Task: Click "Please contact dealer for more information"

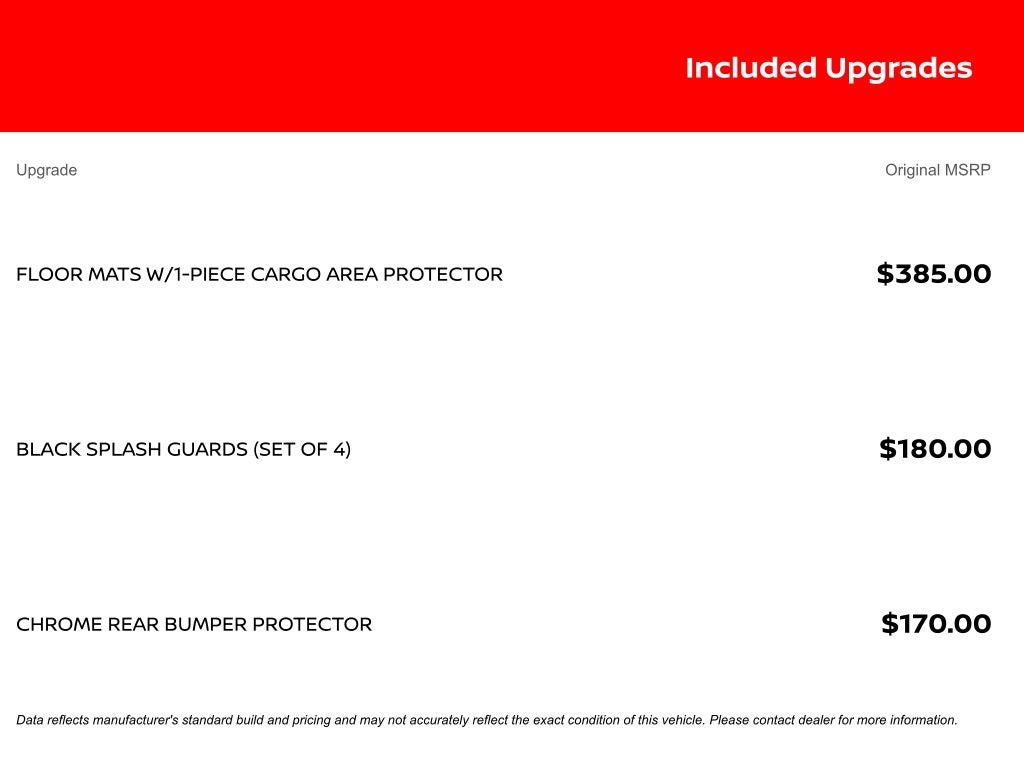Action: (x=833, y=720)
